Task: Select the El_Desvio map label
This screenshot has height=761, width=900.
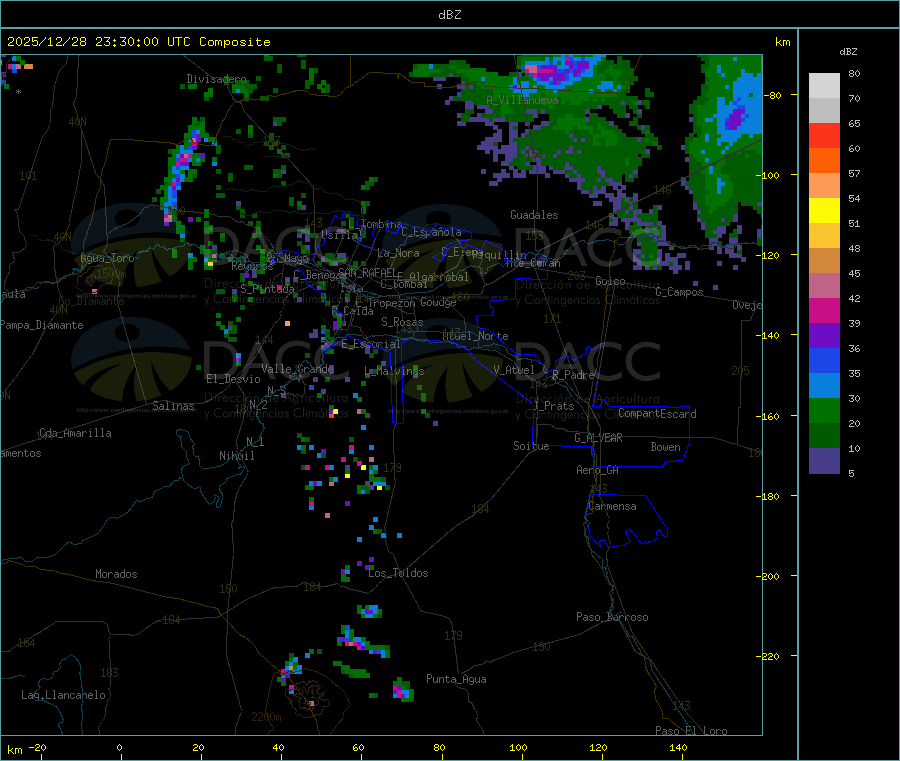Action: coord(233,379)
